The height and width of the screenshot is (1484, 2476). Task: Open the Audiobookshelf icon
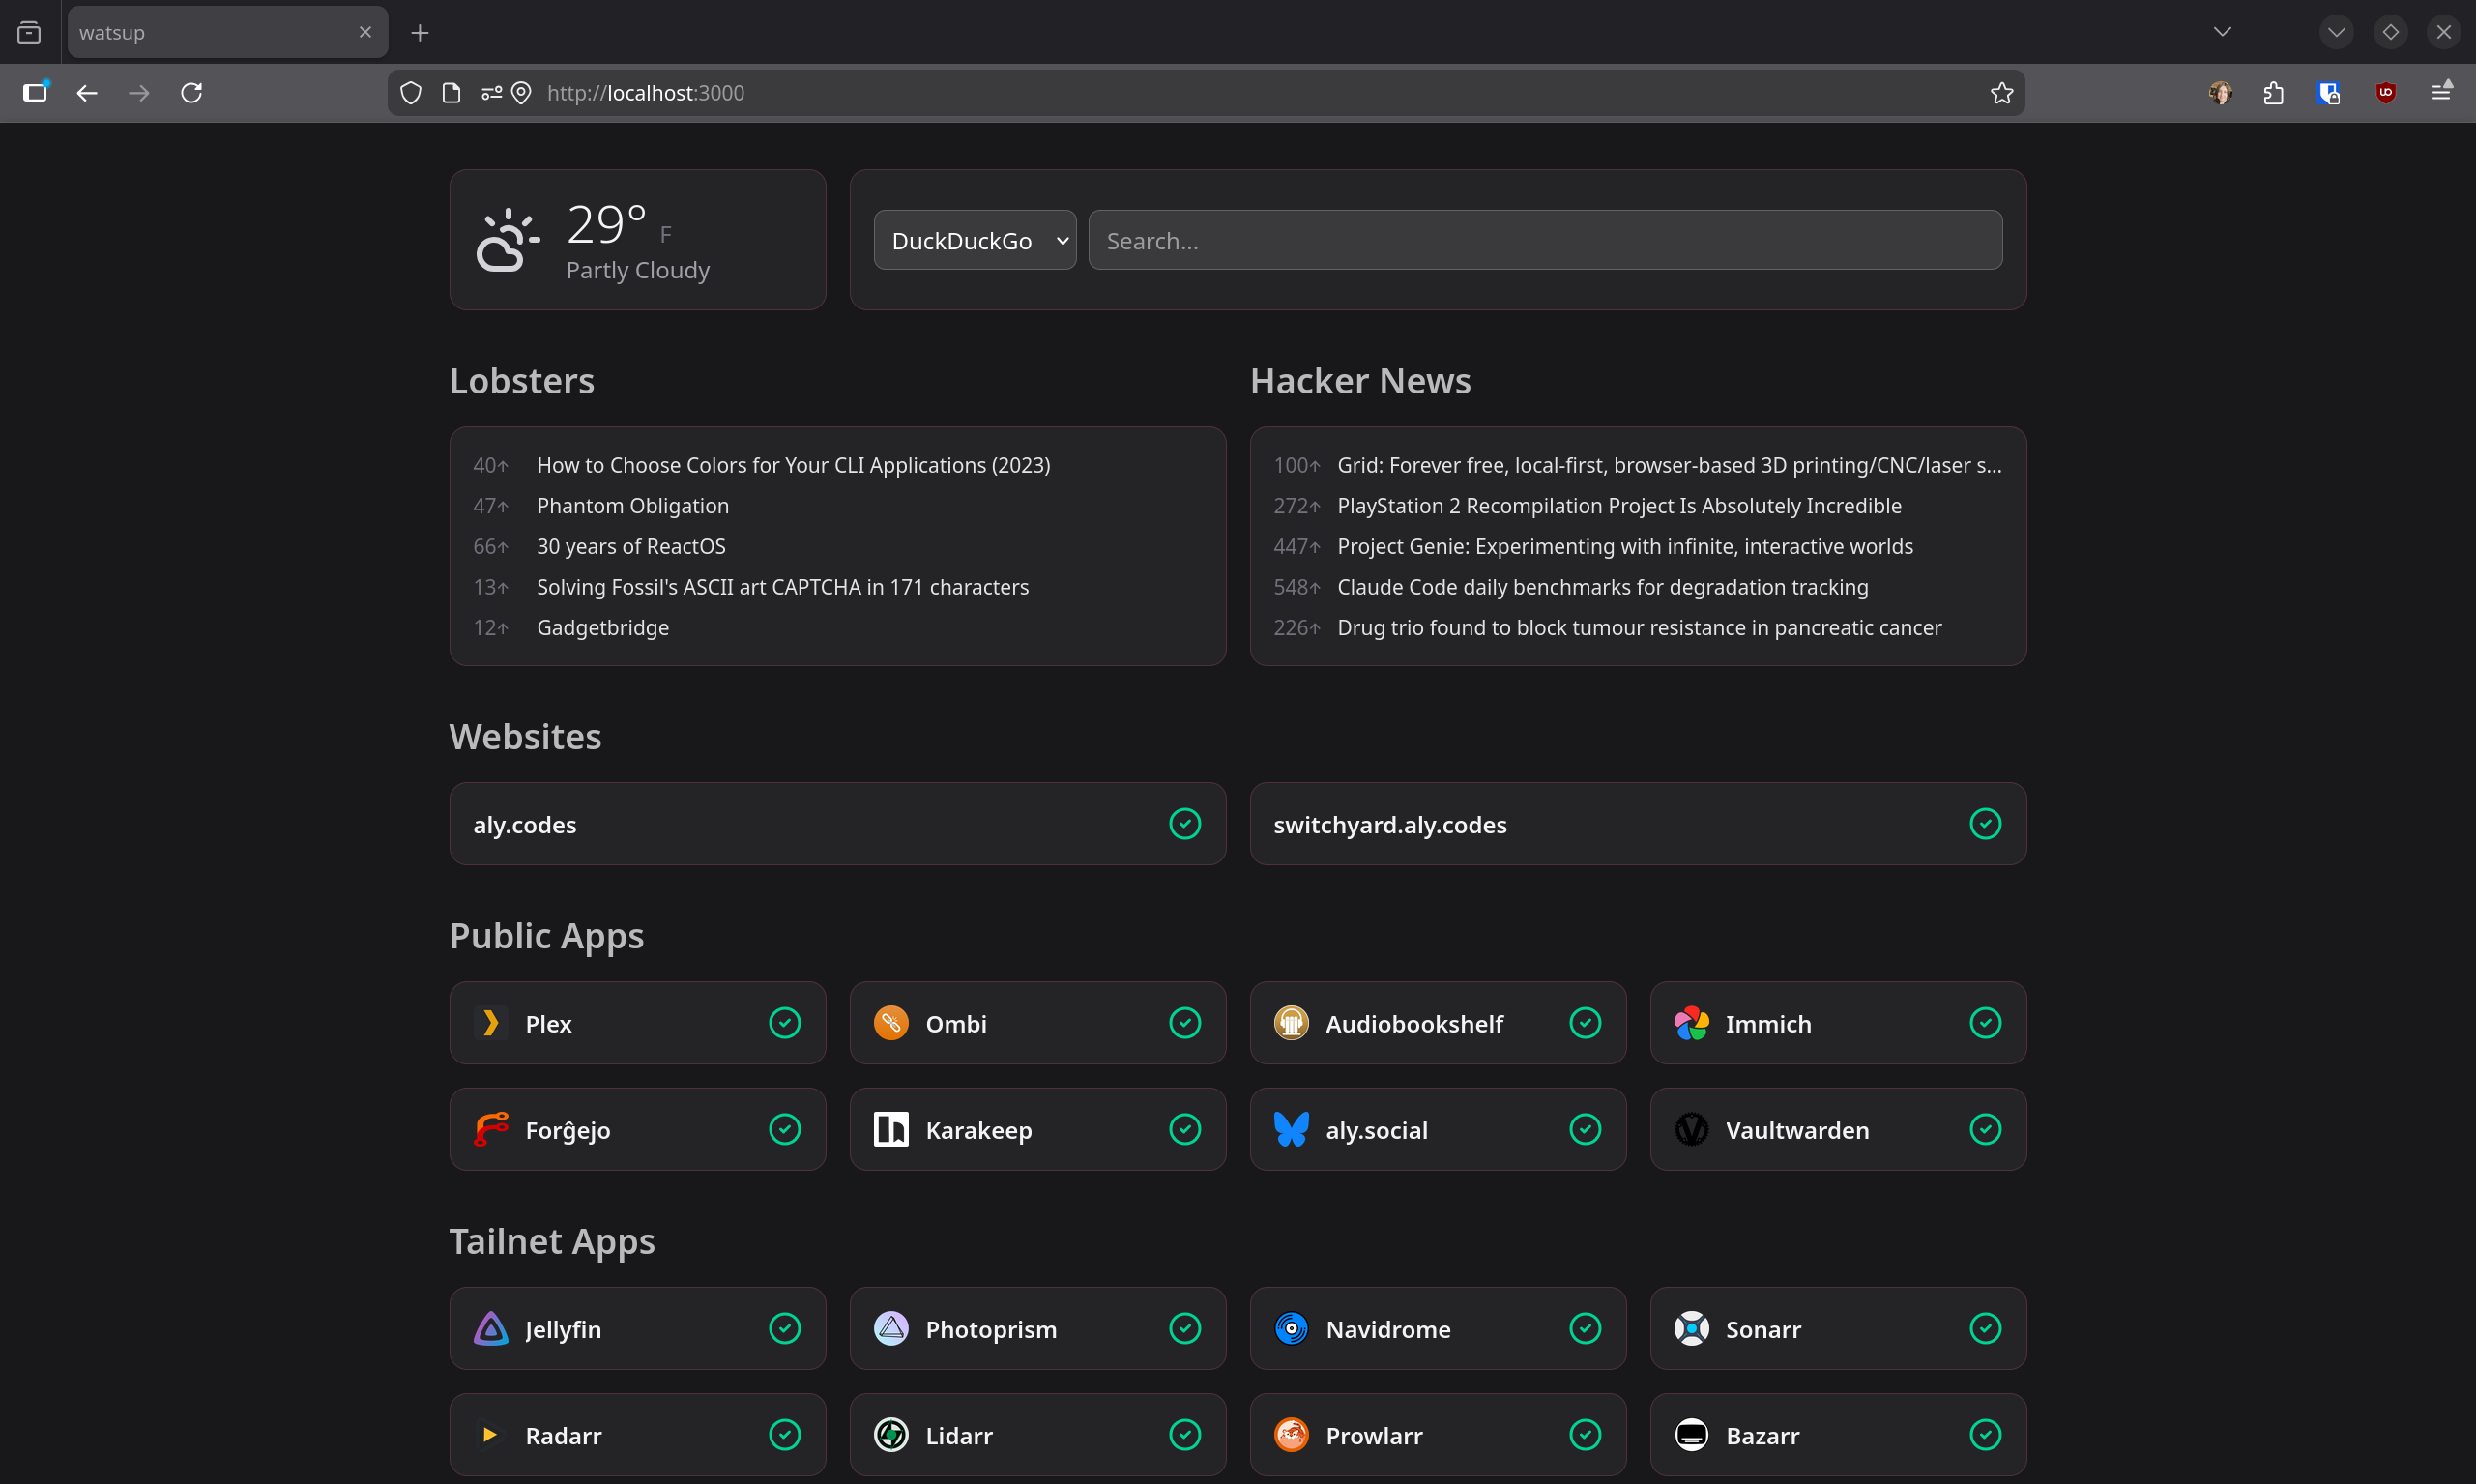click(x=1291, y=1023)
